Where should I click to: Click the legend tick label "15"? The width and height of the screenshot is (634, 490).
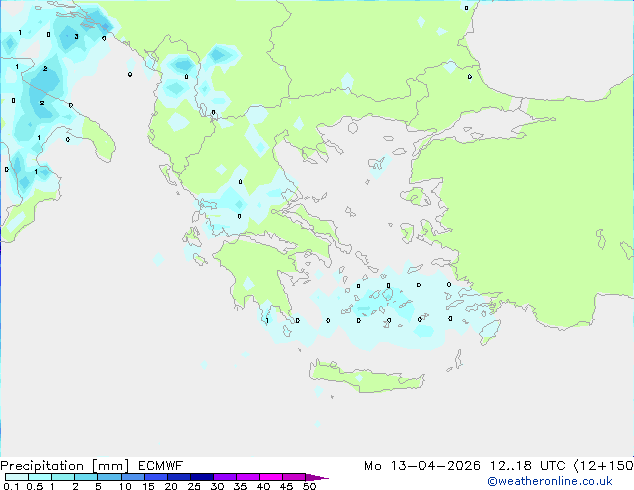pyautogui.click(x=148, y=486)
